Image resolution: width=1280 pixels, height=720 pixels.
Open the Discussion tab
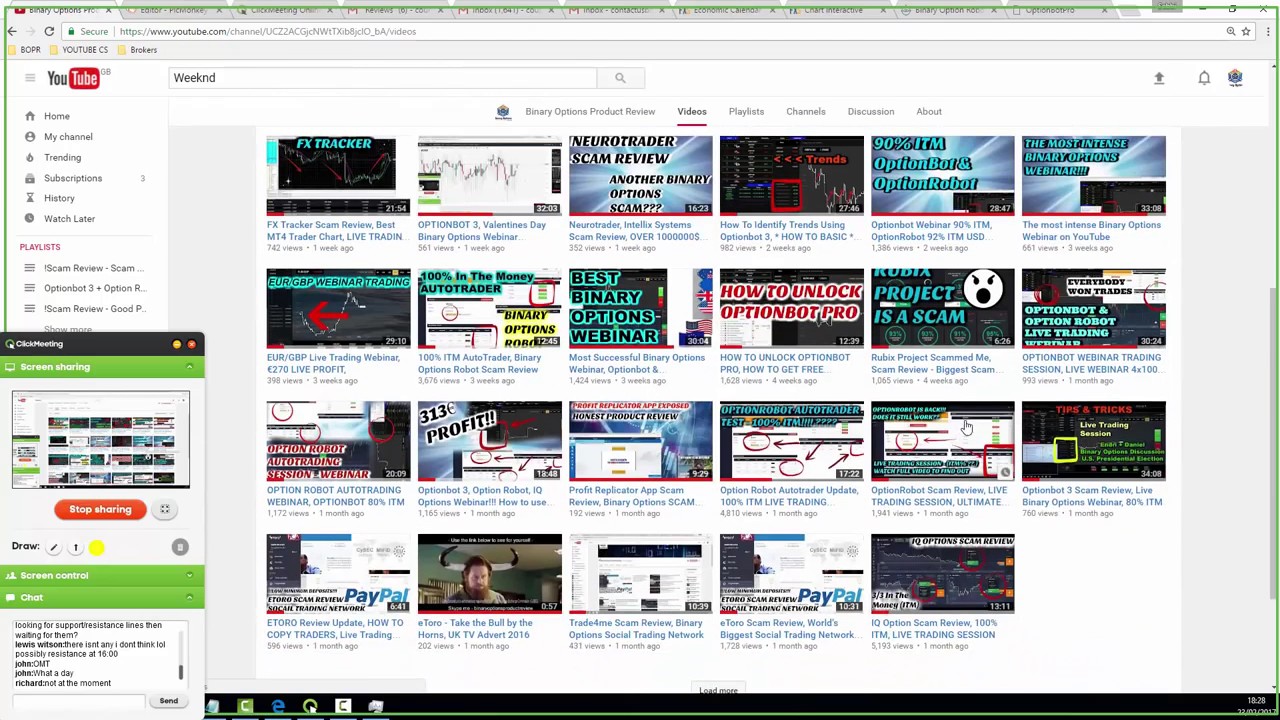[x=871, y=112]
